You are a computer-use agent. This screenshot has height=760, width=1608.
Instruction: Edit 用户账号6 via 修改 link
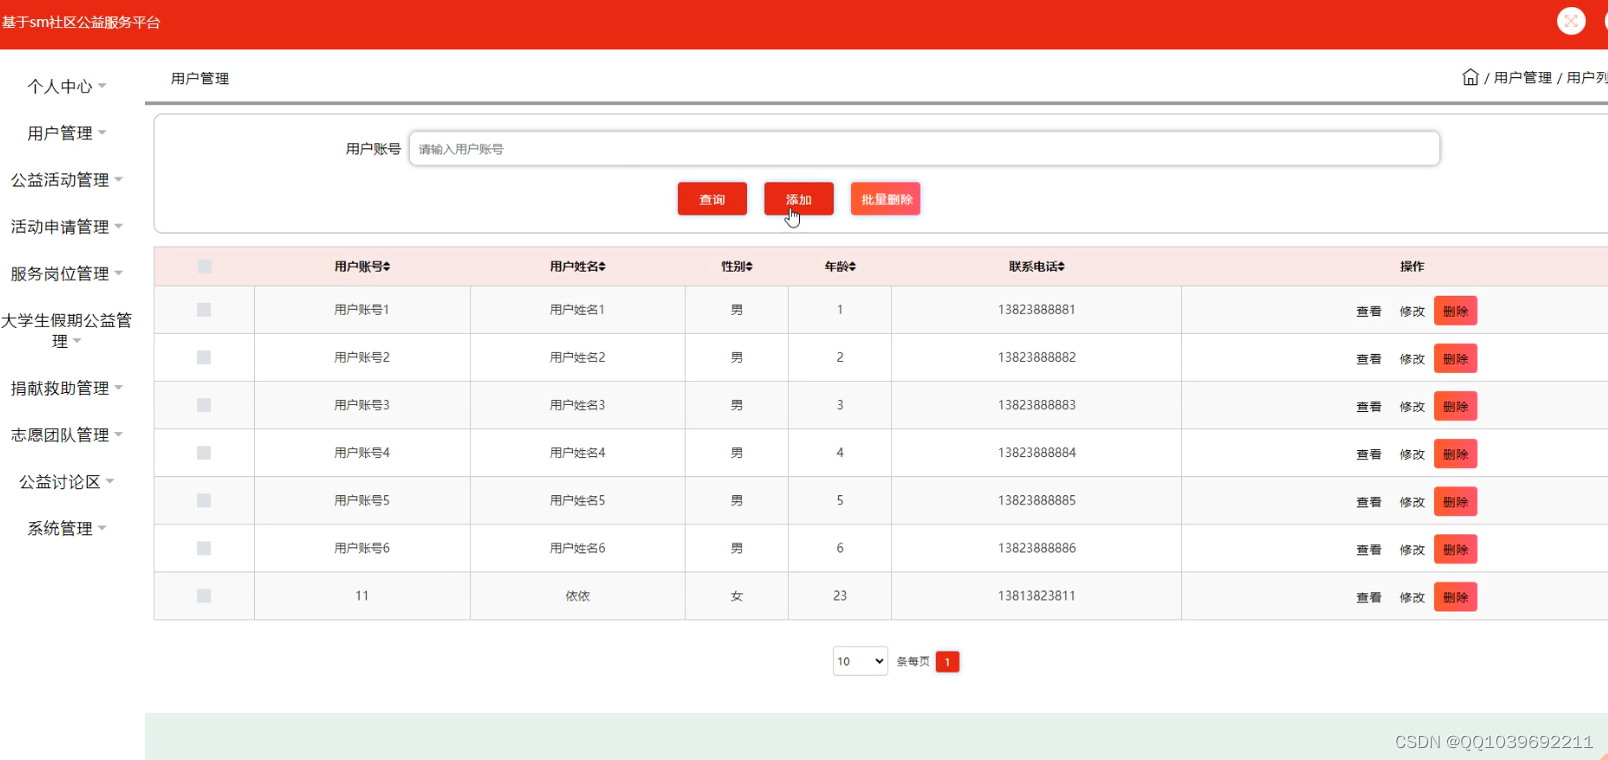point(1412,550)
